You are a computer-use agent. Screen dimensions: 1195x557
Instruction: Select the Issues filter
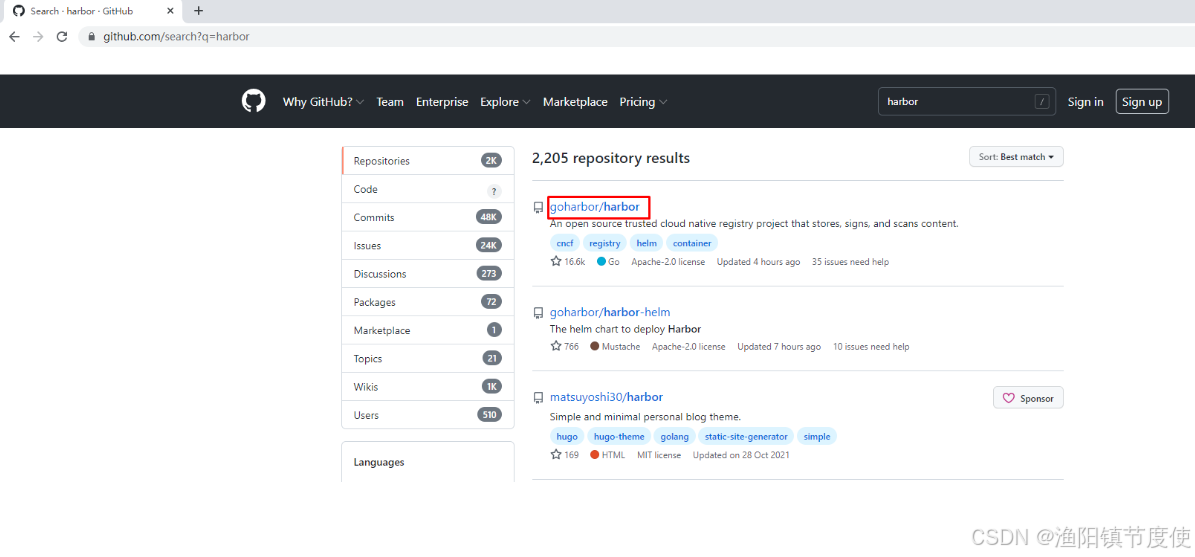428,245
